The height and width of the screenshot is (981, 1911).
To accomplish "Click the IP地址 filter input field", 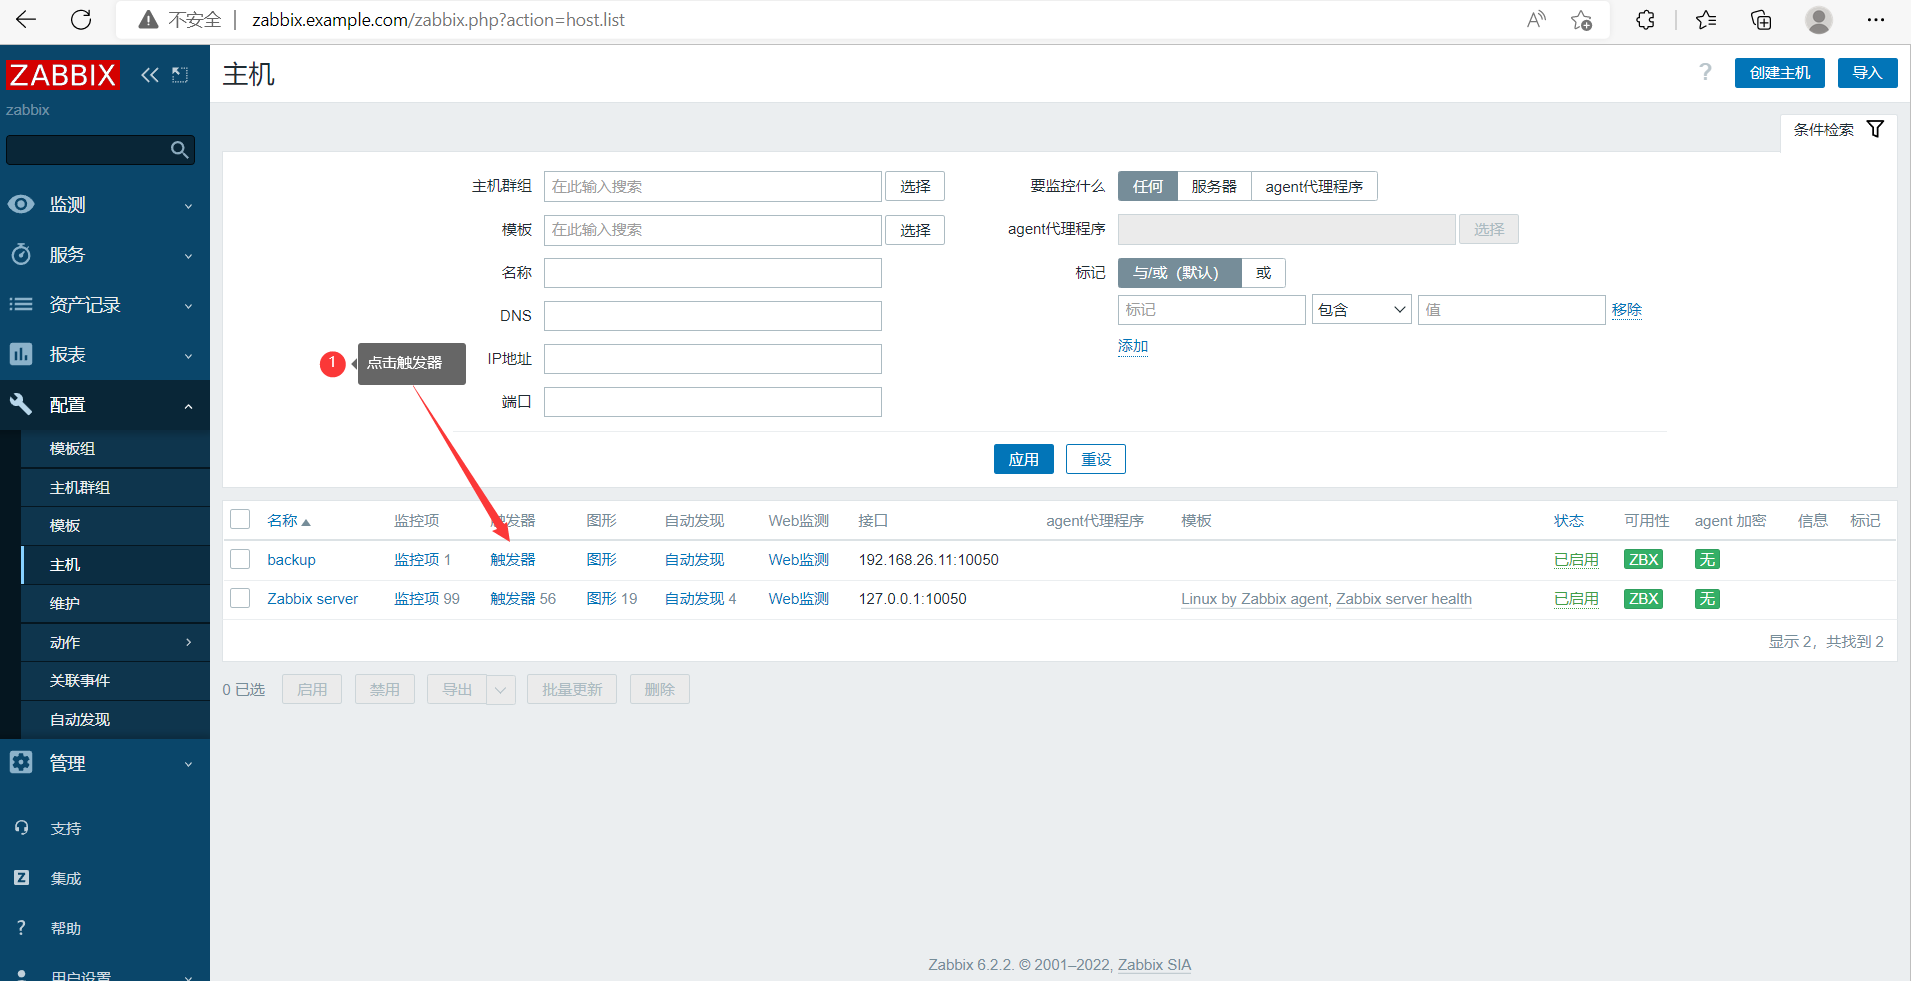I will [713, 359].
